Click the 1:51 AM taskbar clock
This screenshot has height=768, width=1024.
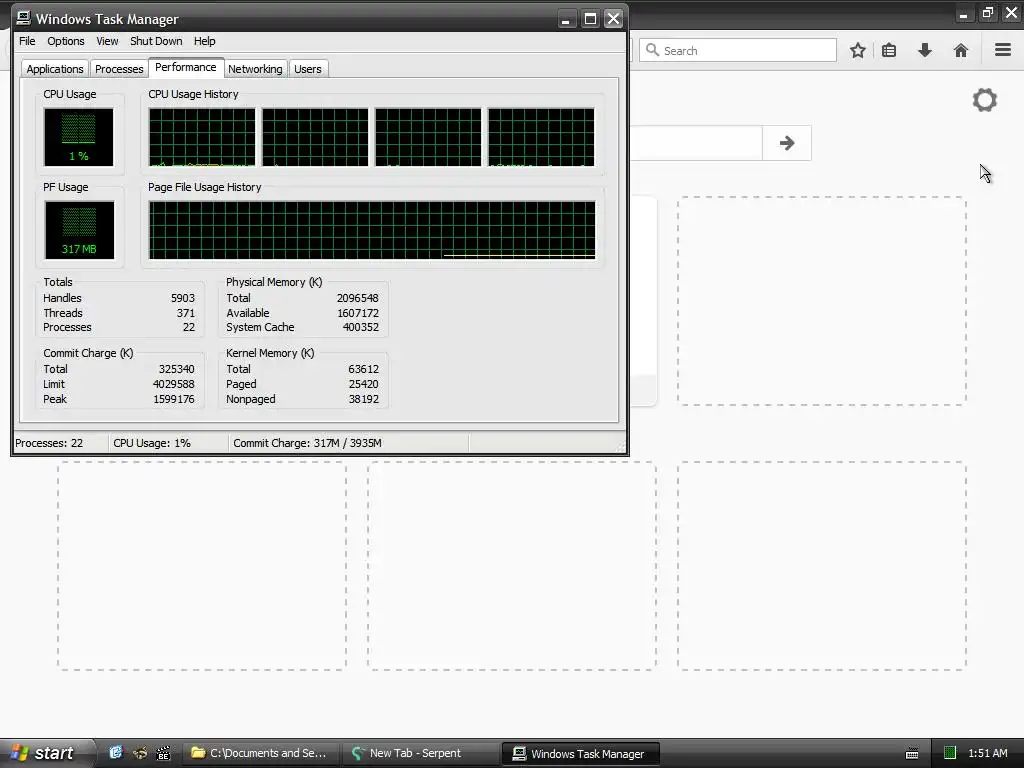[987, 753]
